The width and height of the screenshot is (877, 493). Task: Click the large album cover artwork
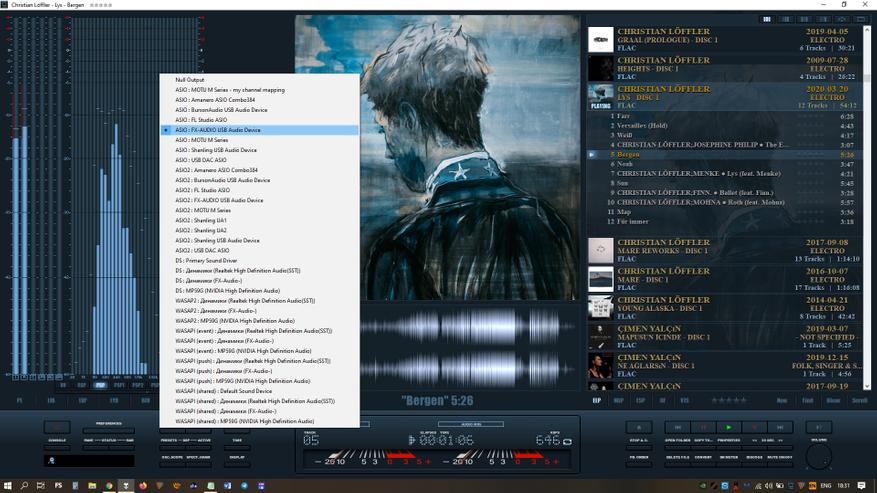coord(437,158)
